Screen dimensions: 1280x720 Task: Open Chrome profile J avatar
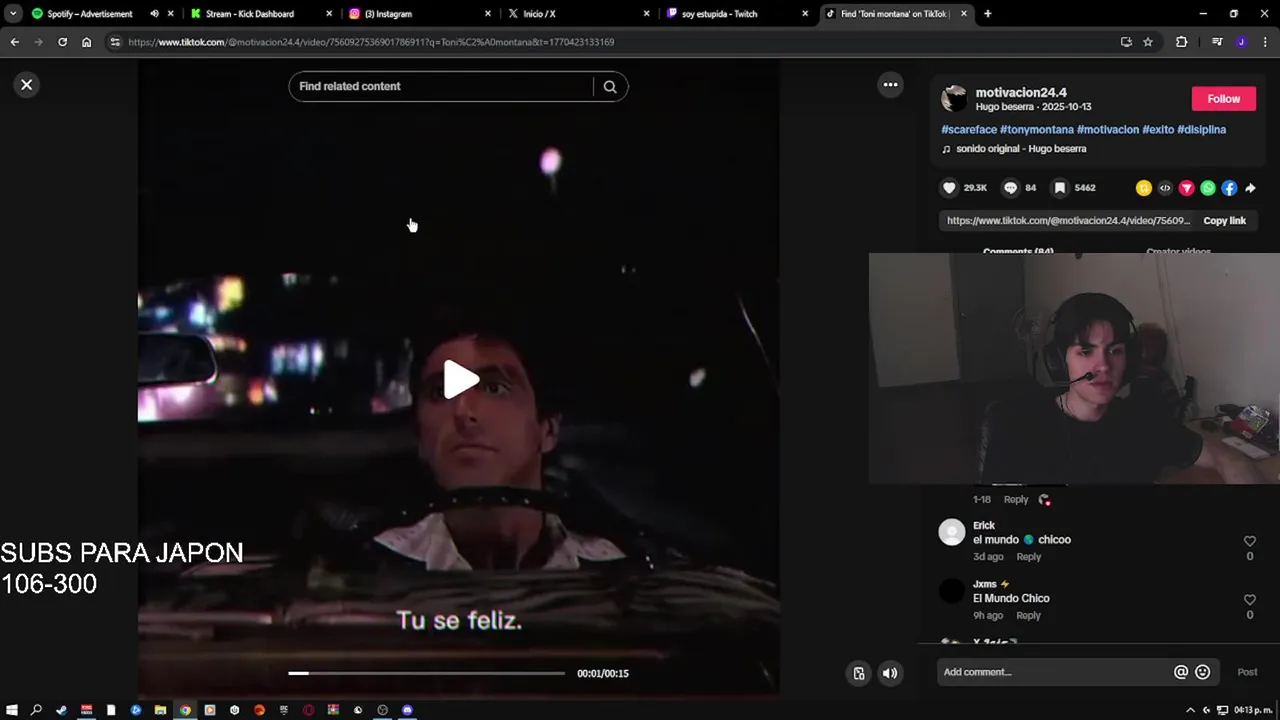[x=1241, y=42]
